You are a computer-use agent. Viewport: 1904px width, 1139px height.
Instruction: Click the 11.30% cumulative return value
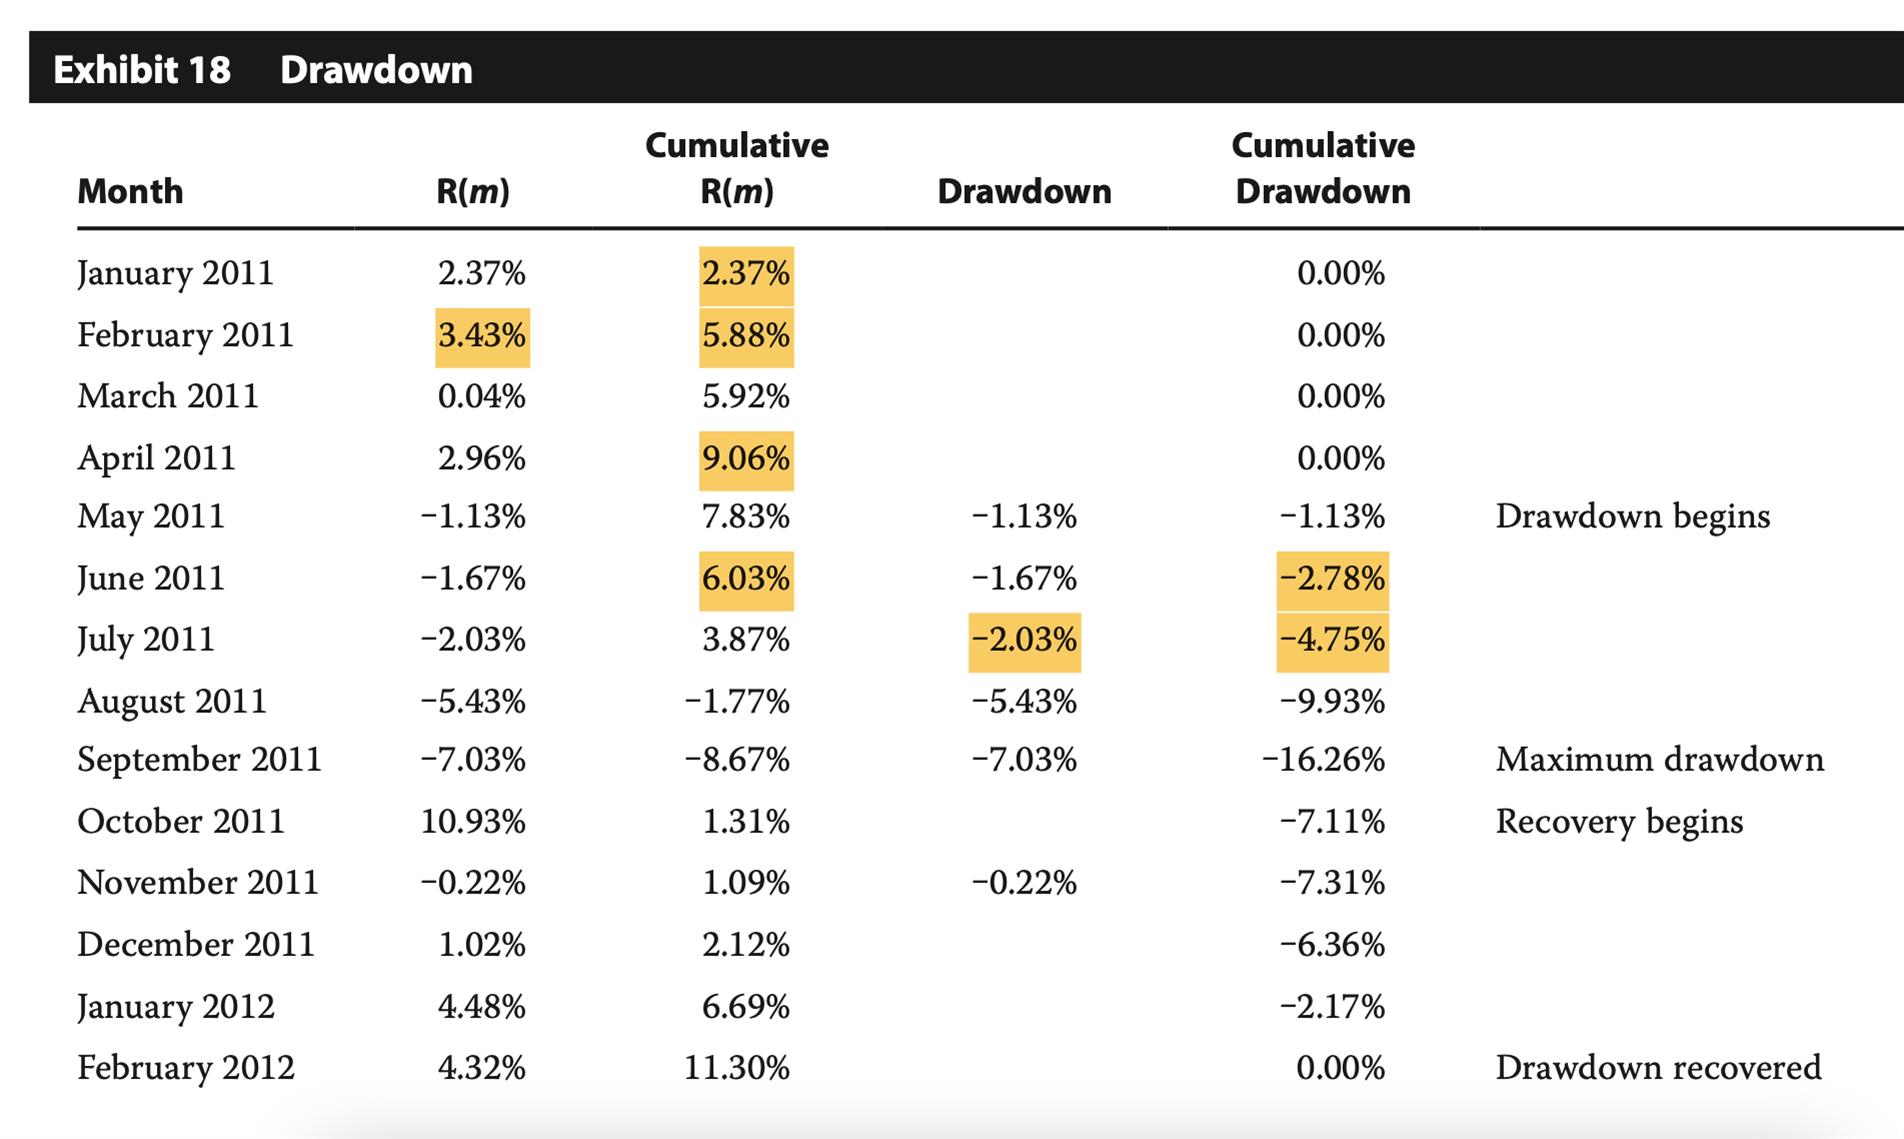click(737, 1068)
